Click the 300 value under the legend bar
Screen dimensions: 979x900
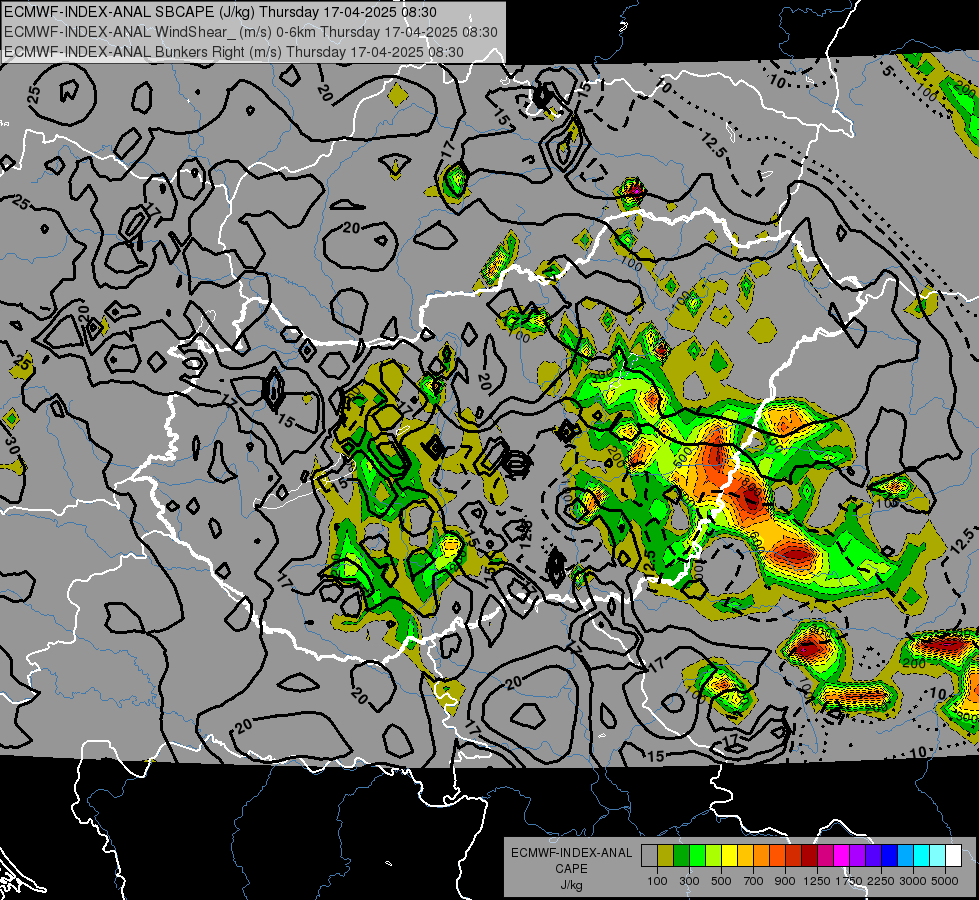point(689,881)
